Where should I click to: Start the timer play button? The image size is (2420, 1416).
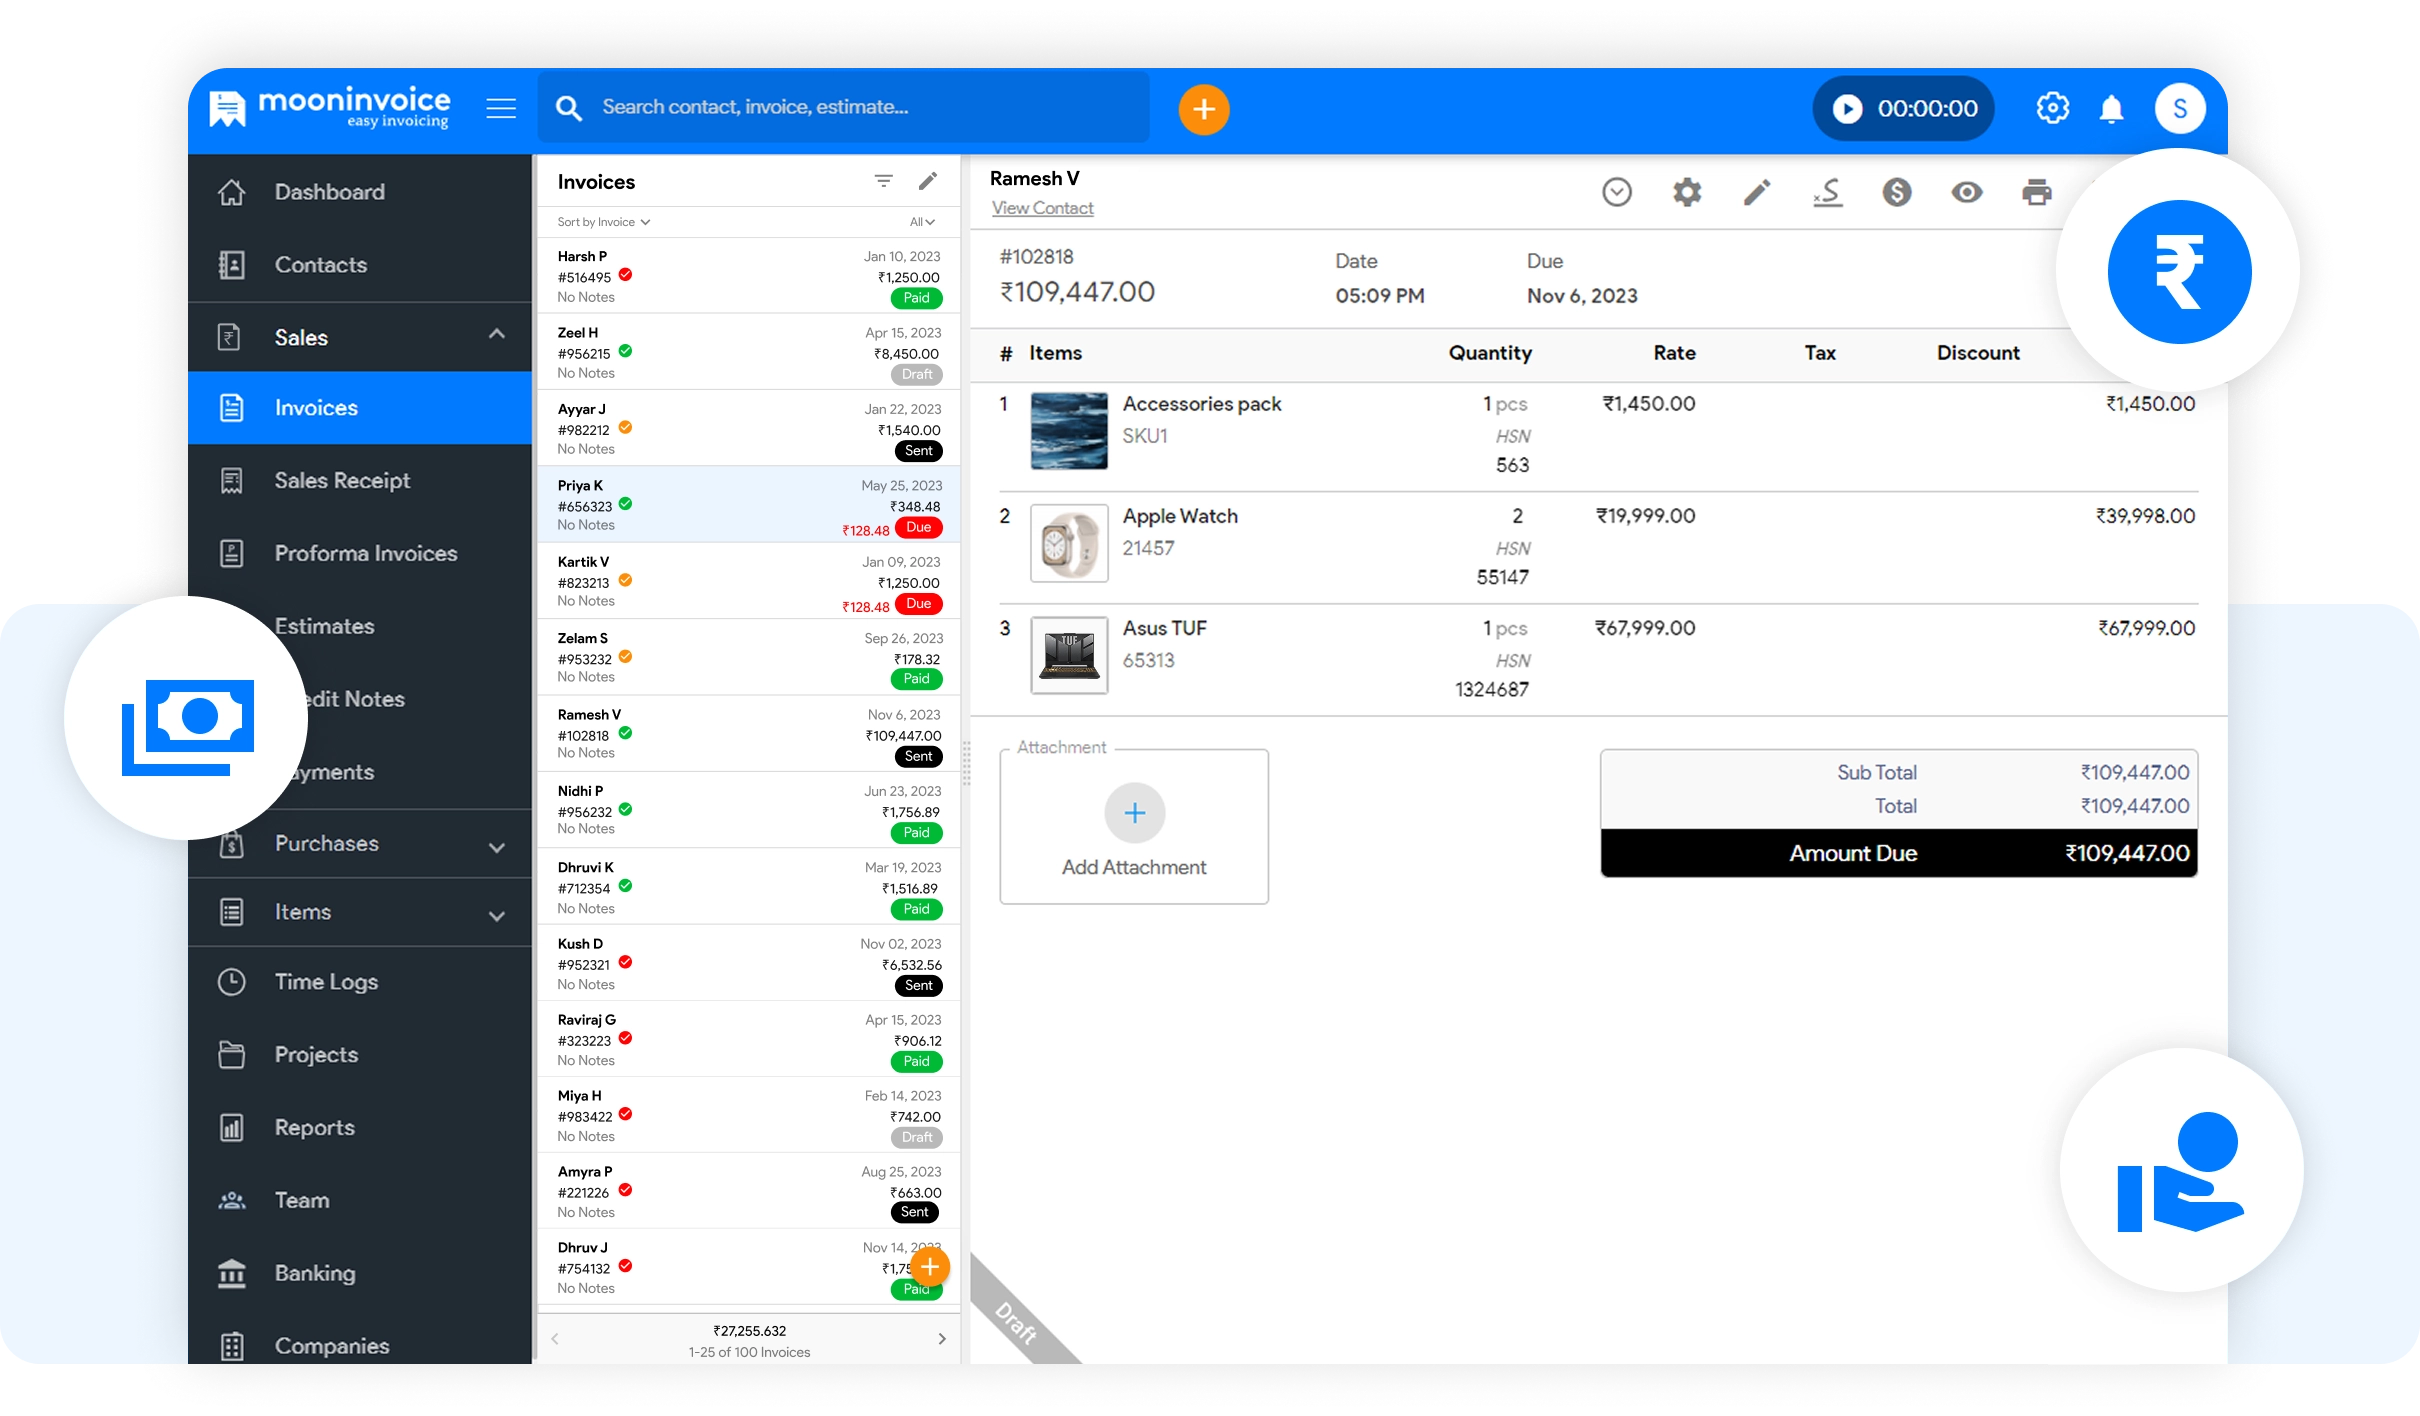coord(1847,108)
